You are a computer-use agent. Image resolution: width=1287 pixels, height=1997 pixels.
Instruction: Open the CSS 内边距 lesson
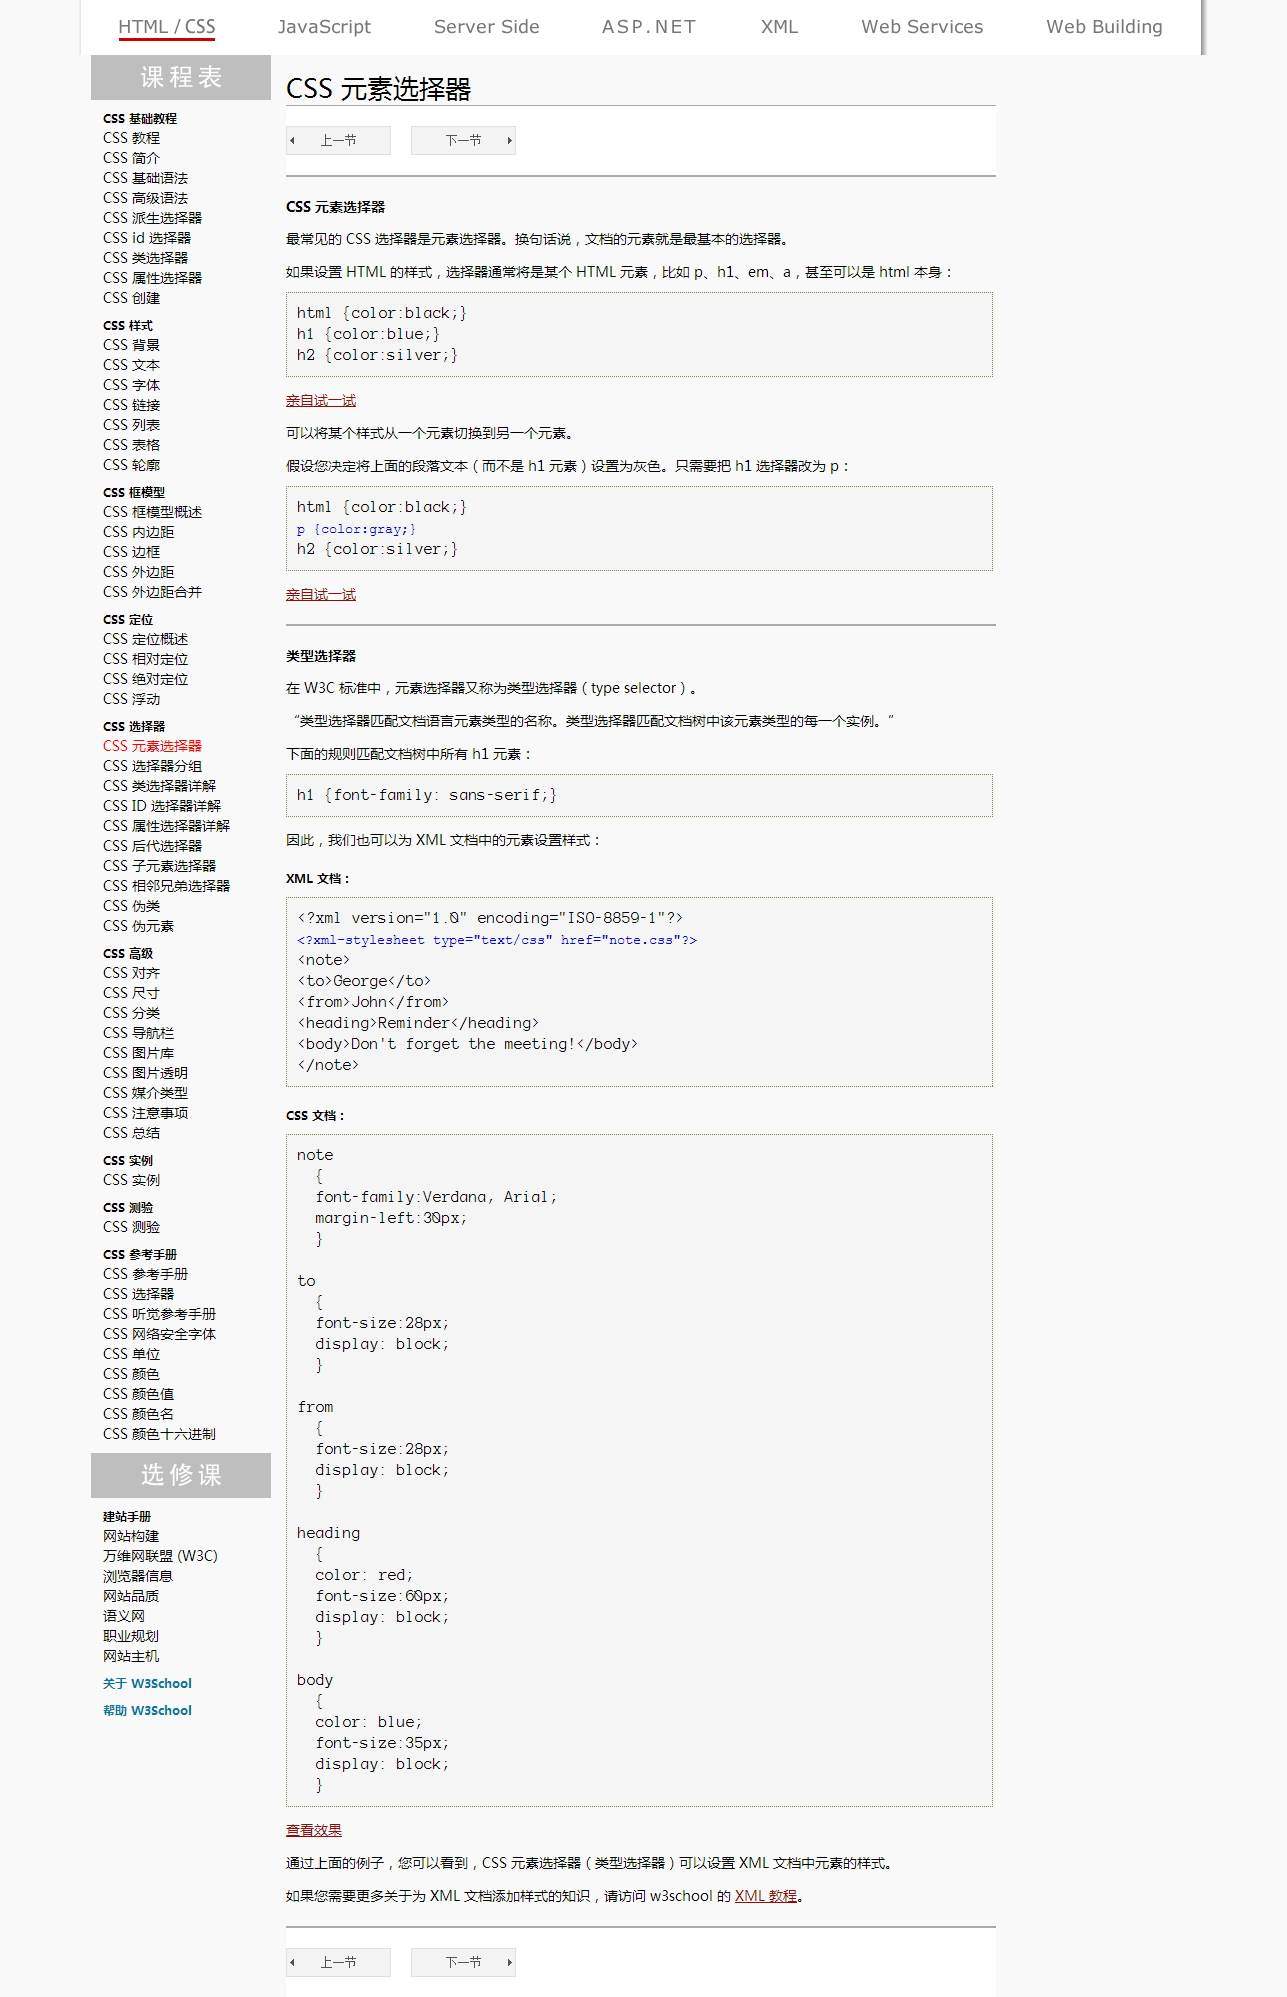(x=138, y=532)
